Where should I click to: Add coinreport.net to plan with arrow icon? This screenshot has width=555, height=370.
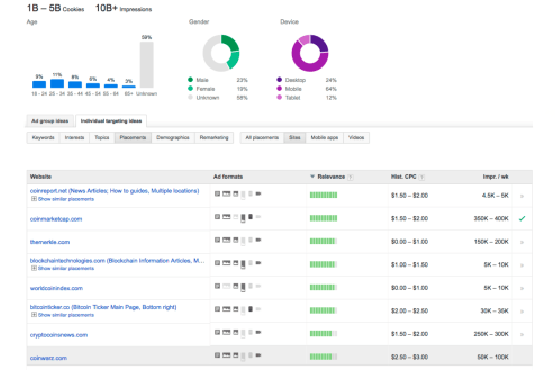coord(522,196)
